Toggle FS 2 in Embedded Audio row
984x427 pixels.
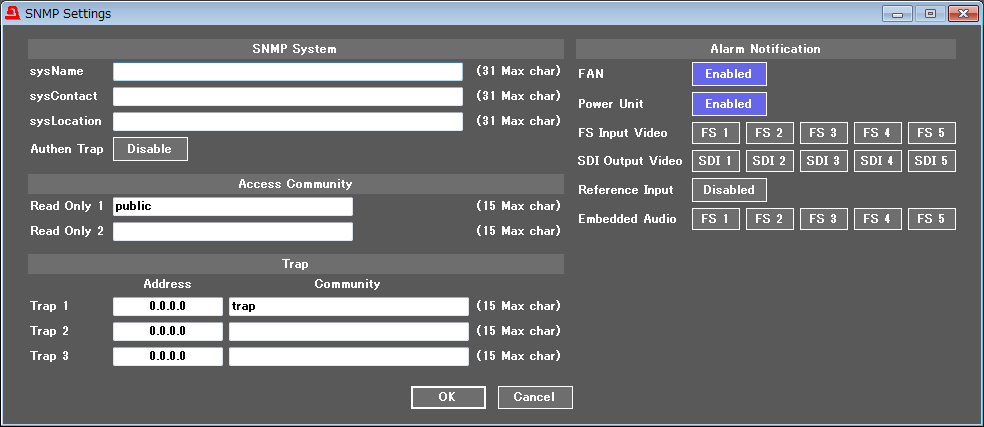coord(770,219)
